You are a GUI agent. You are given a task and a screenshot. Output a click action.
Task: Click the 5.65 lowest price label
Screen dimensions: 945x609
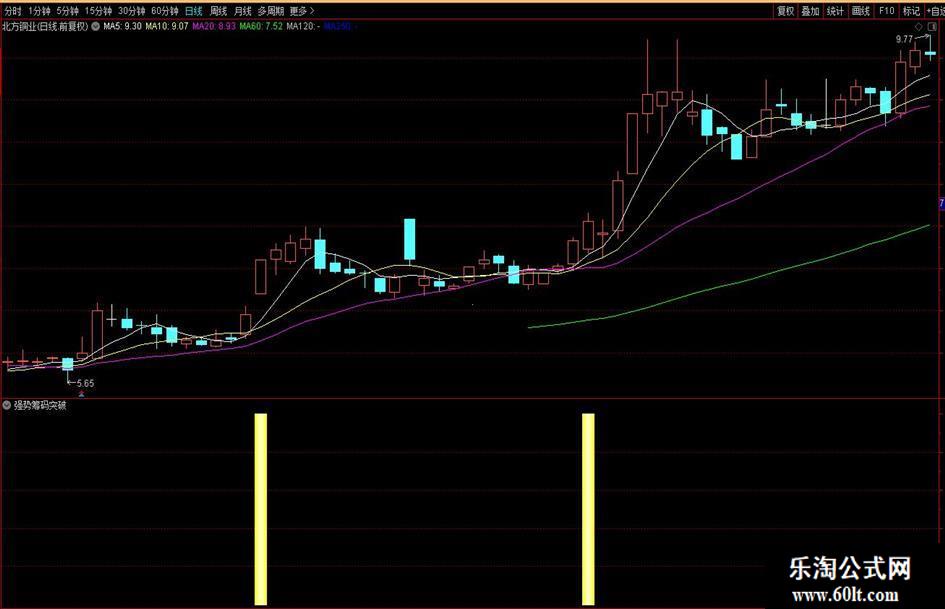pyautogui.click(x=85, y=383)
